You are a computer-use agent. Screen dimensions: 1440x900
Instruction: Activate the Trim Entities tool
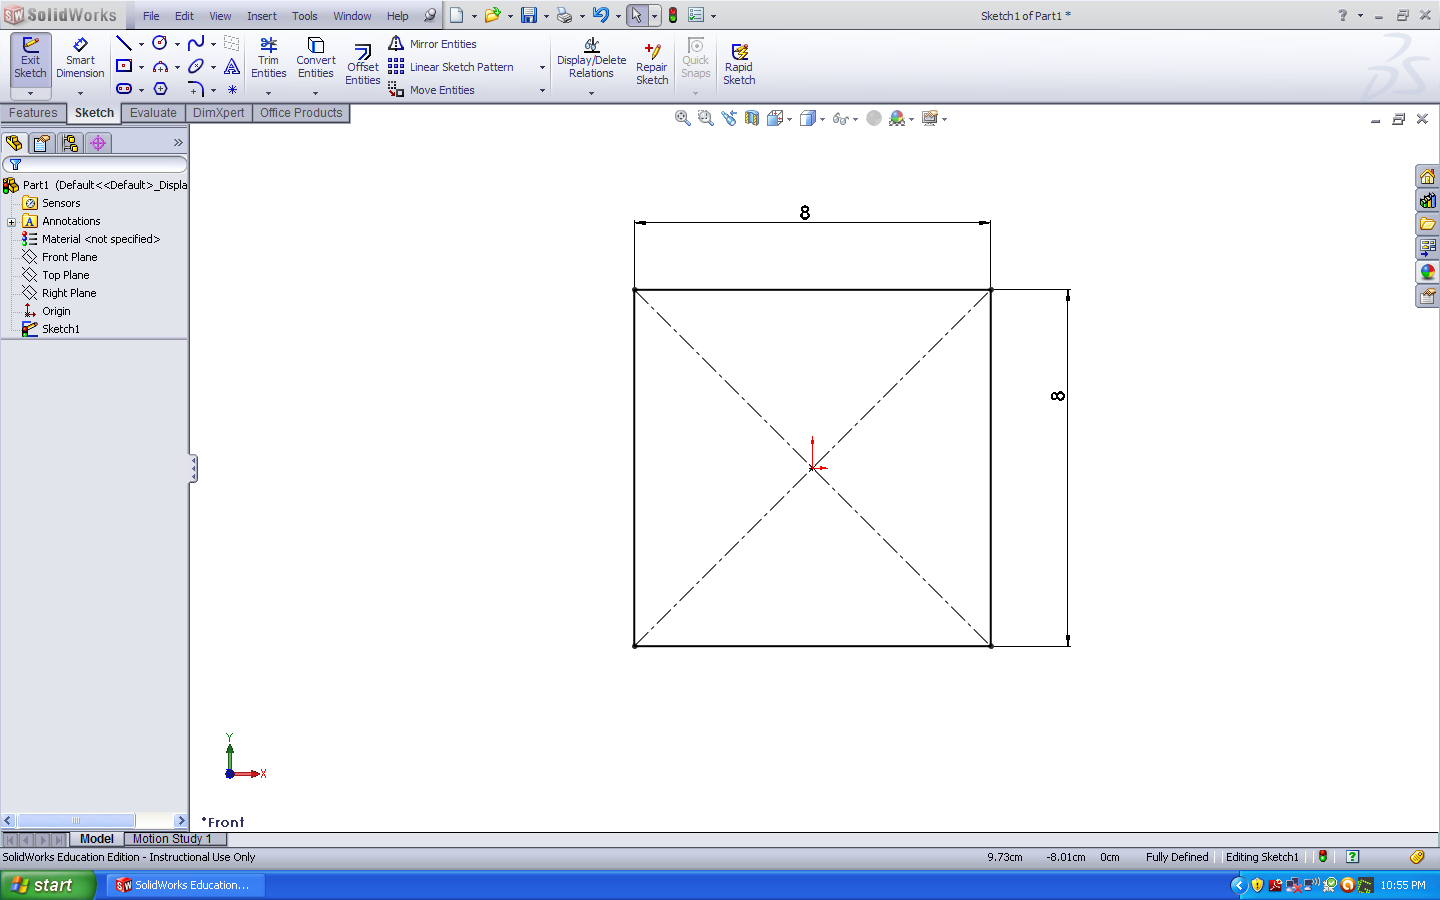[268, 58]
